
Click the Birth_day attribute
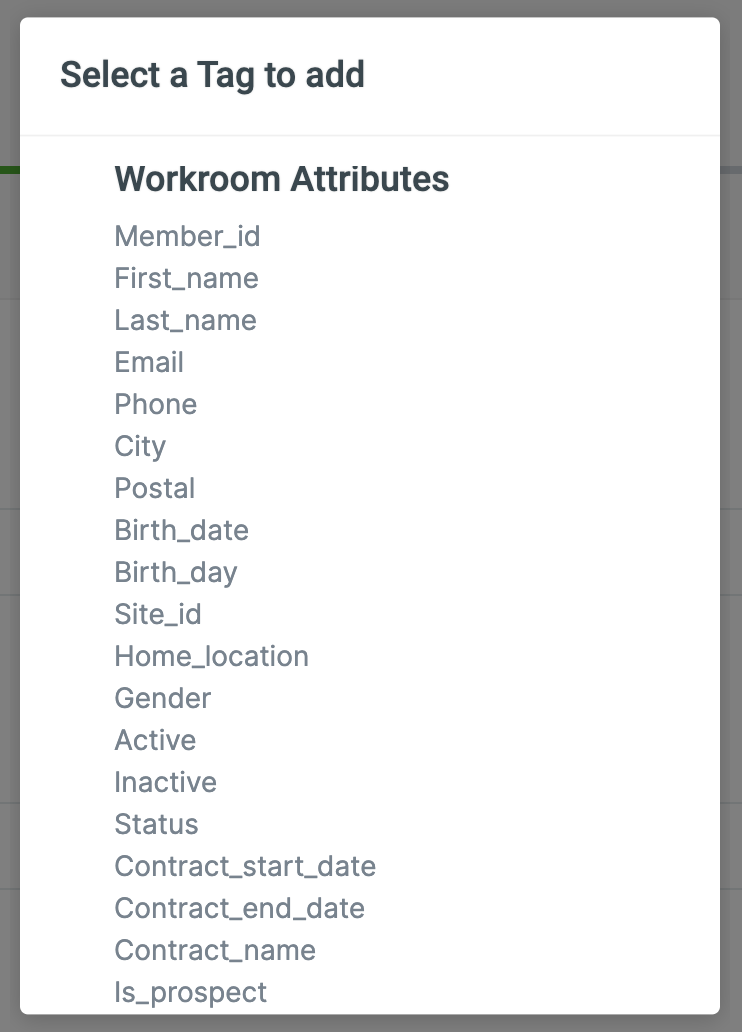(x=176, y=572)
